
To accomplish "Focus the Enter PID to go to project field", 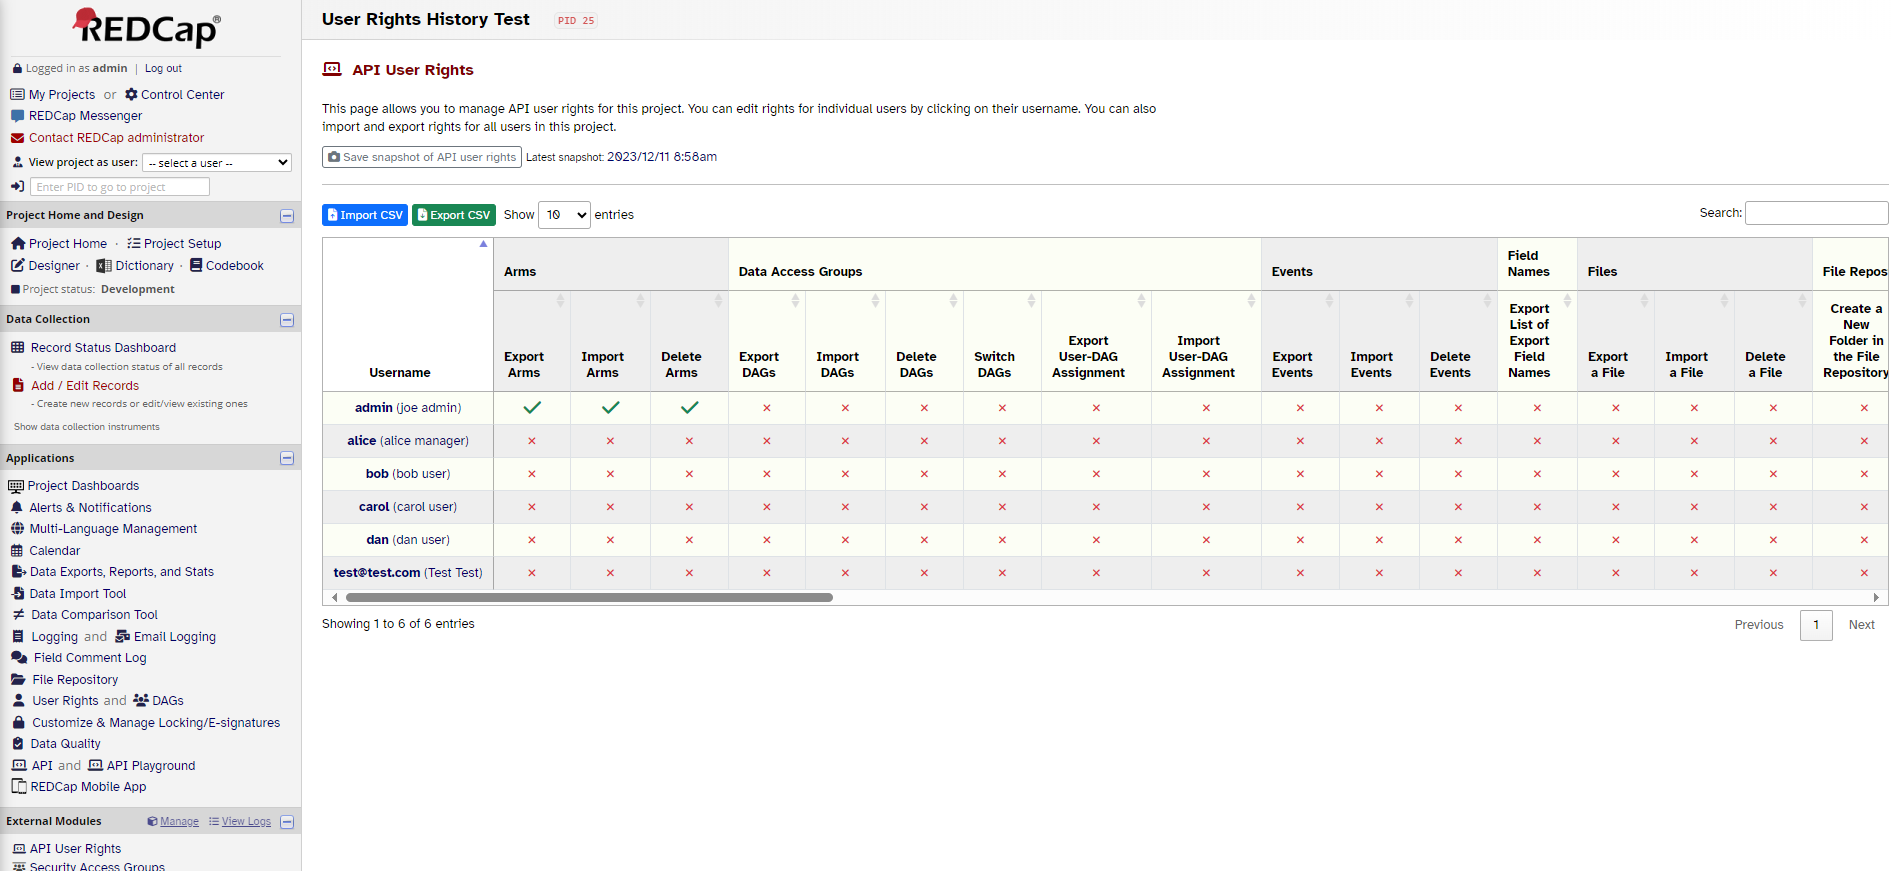I will (120, 187).
